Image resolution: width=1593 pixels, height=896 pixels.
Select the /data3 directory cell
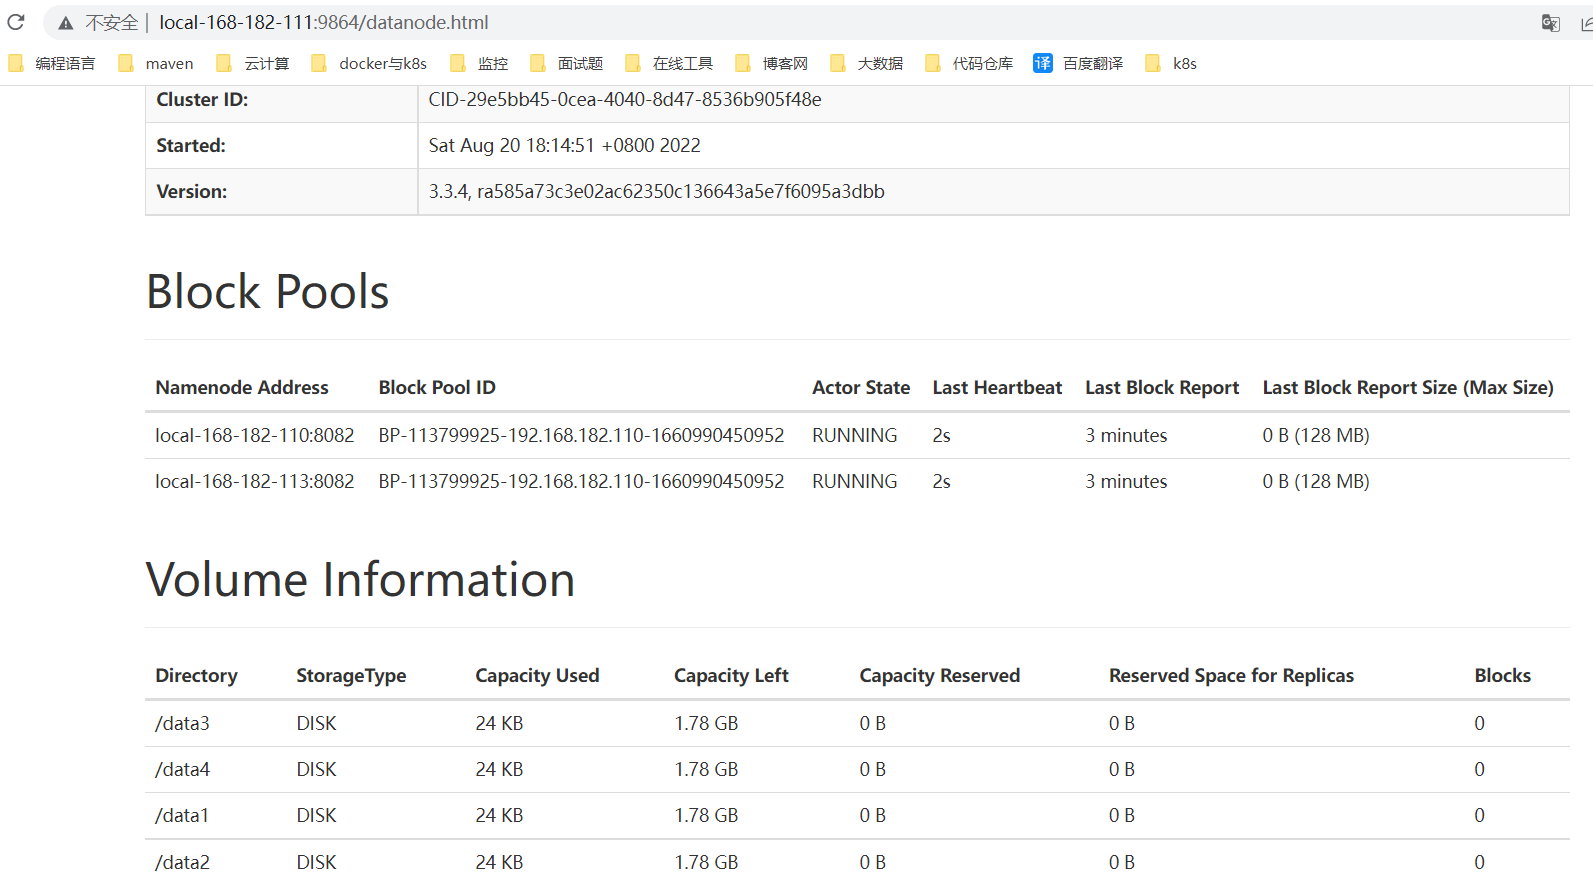(x=182, y=723)
